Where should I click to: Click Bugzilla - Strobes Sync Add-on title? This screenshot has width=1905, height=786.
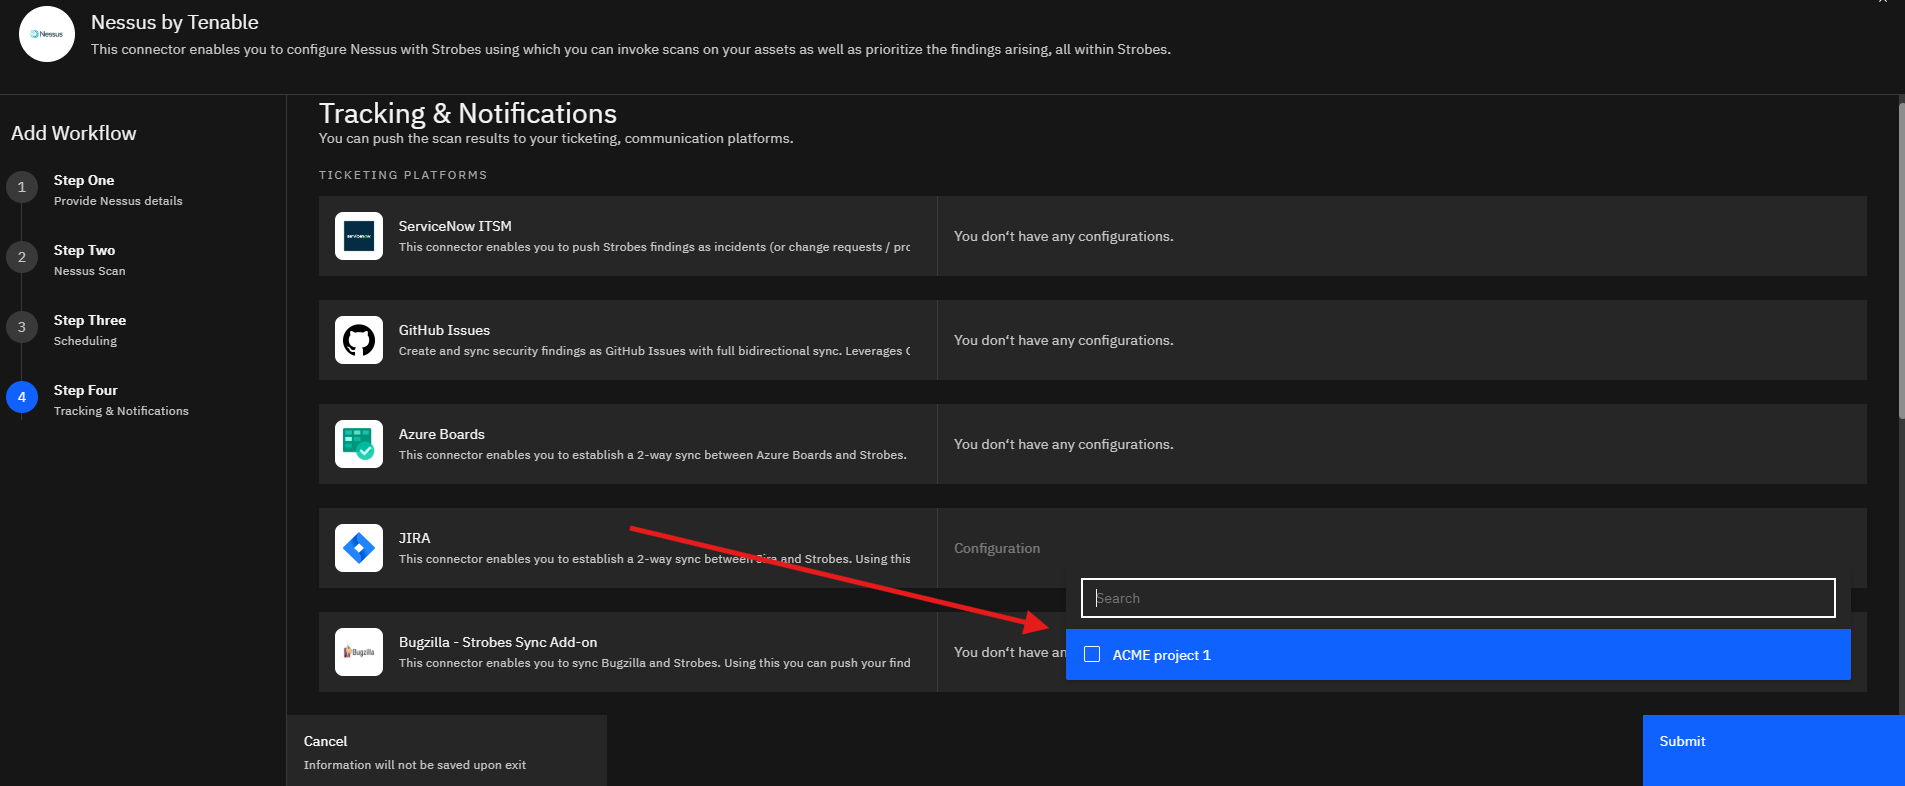498,642
